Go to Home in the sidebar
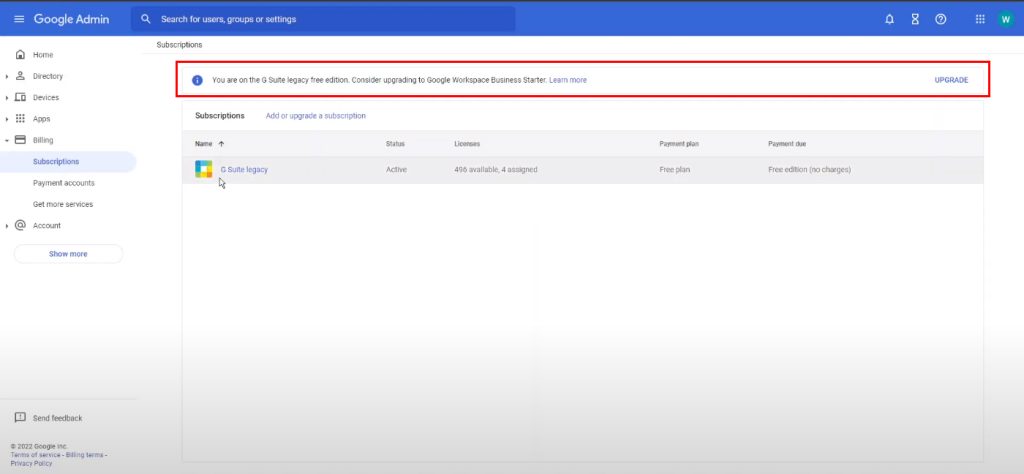 (x=43, y=55)
